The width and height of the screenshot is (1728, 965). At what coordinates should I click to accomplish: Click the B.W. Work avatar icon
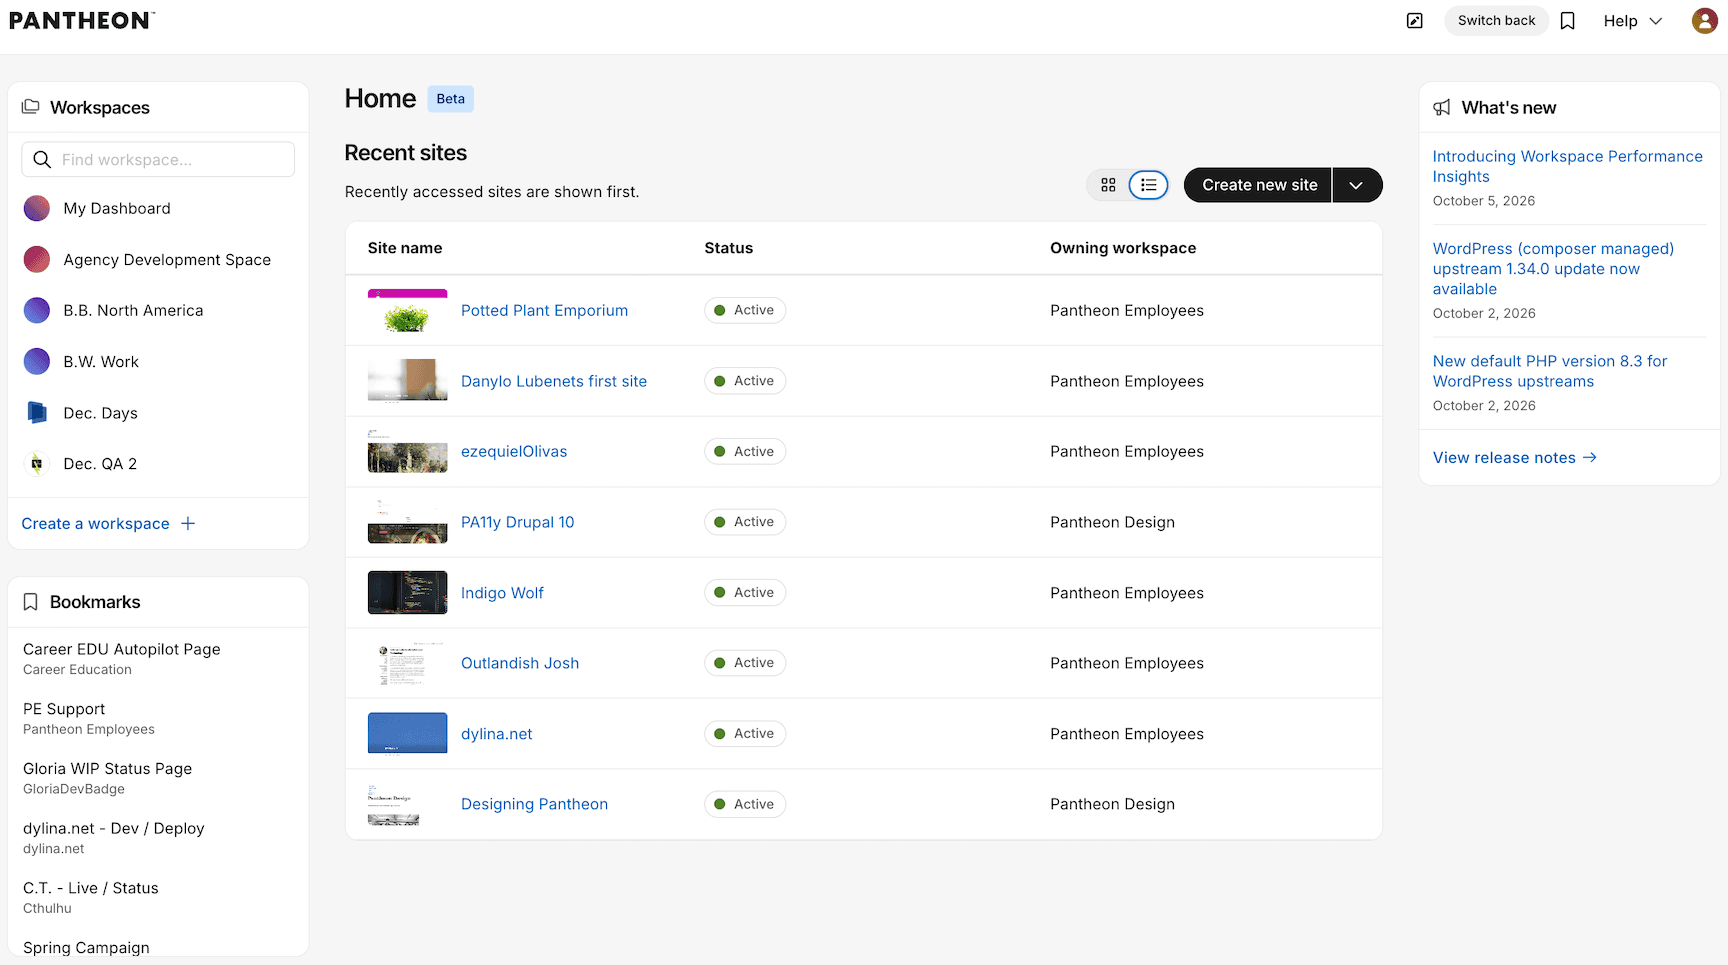click(x=37, y=362)
